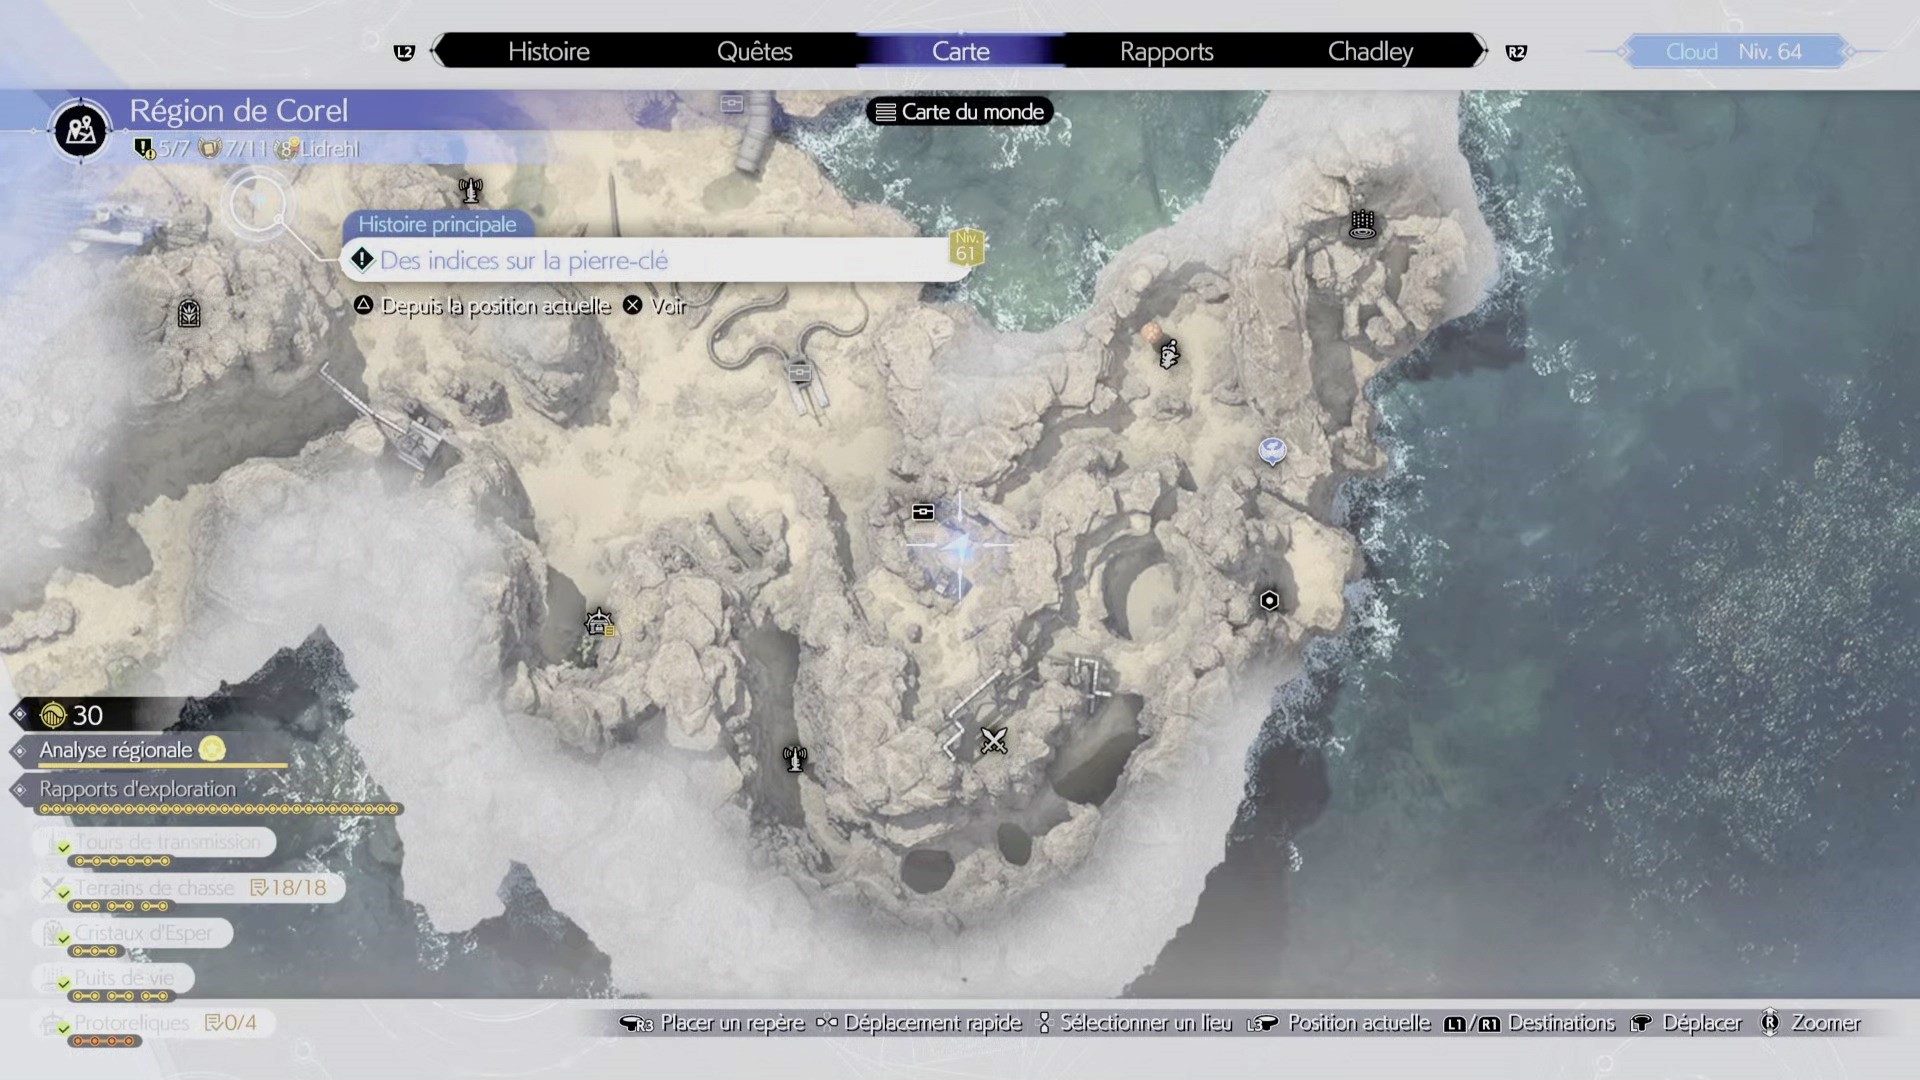Open the Carte du monde list
Screen dimensions: 1920x1080
point(960,112)
